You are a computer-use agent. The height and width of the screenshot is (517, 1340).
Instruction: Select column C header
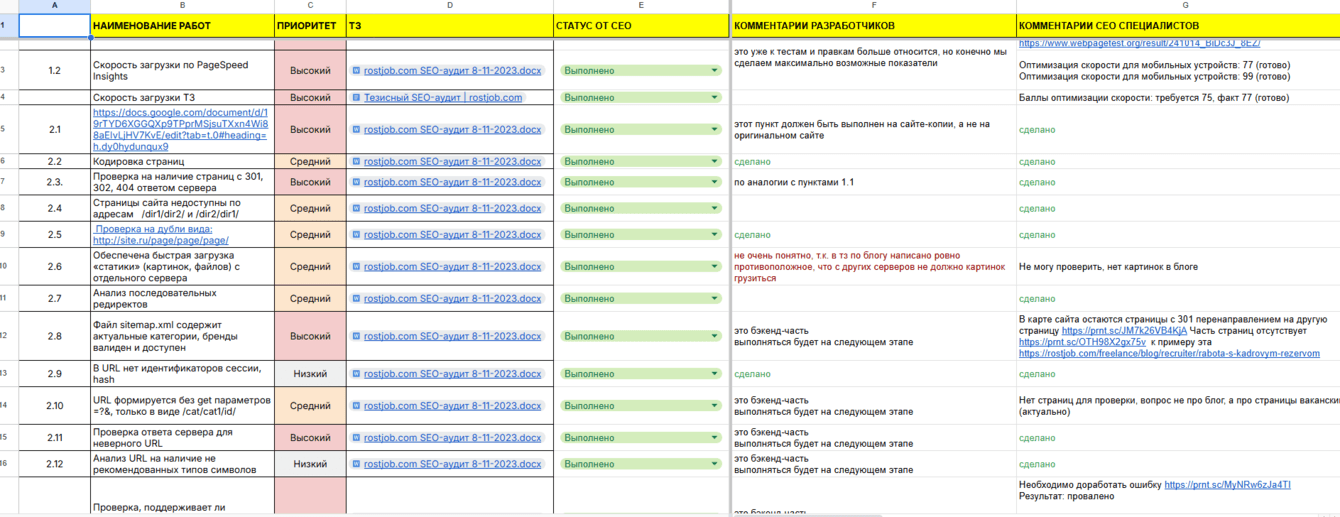(310, 6)
